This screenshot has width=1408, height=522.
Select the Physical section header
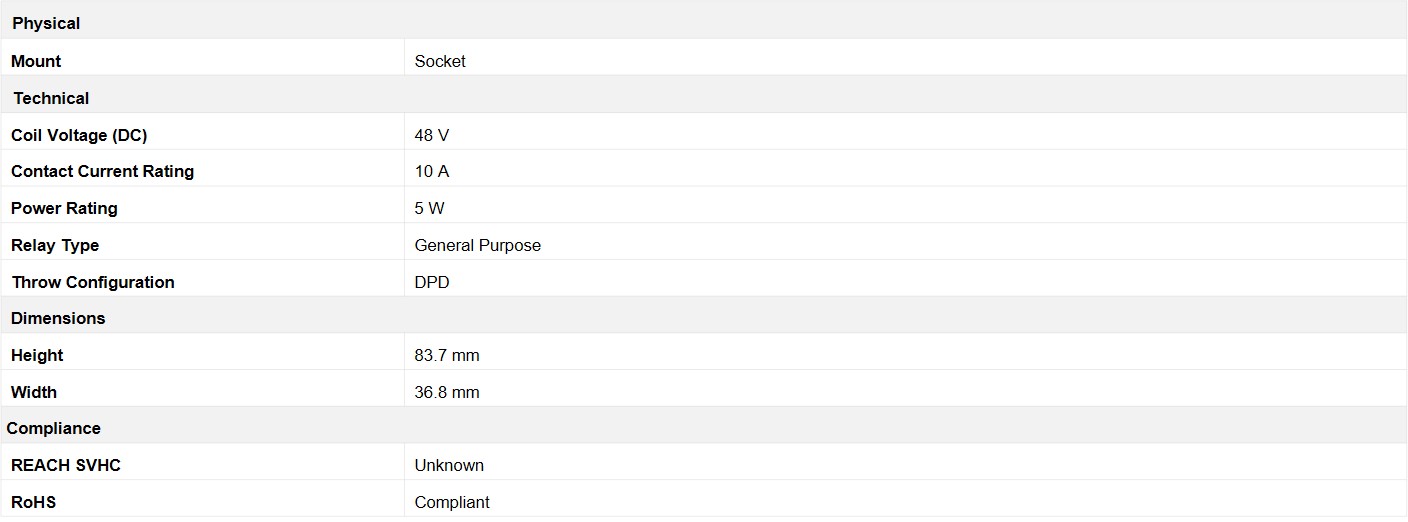tap(46, 23)
